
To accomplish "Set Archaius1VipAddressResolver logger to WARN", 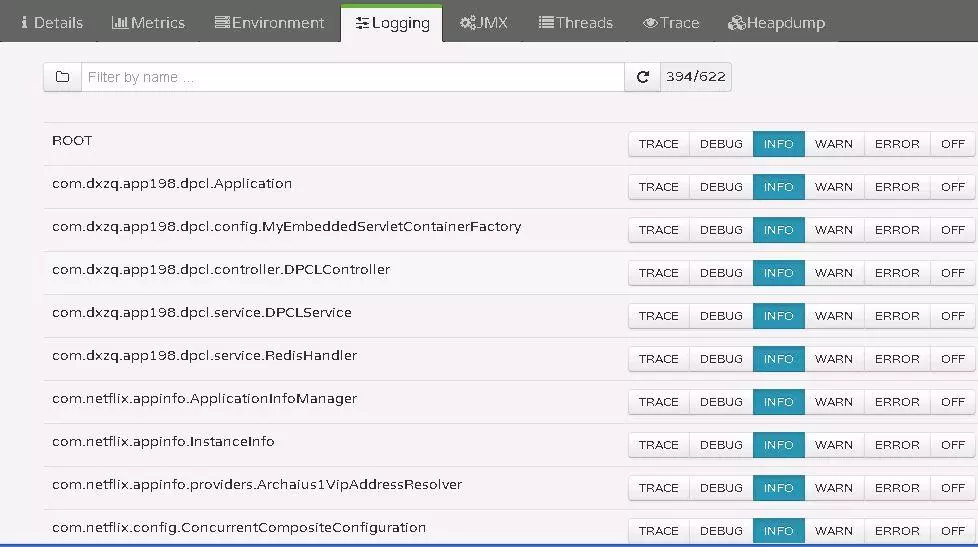I will point(833,488).
